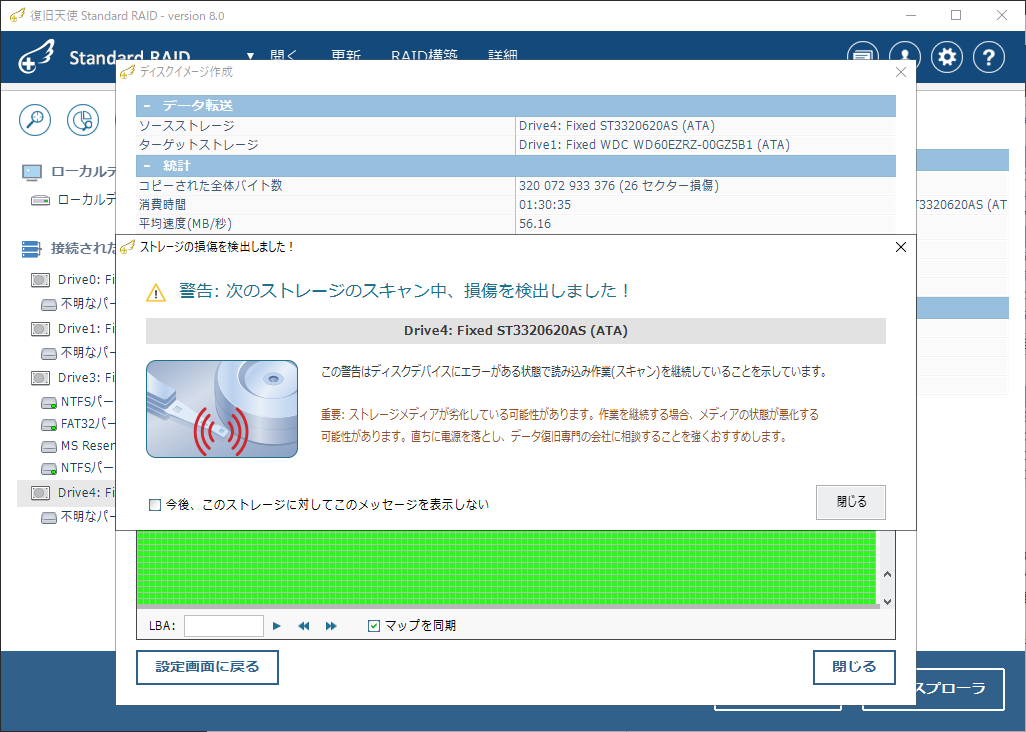Select Drive3 row in storage tree
The image size is (1026, 732).
[67, 378]
